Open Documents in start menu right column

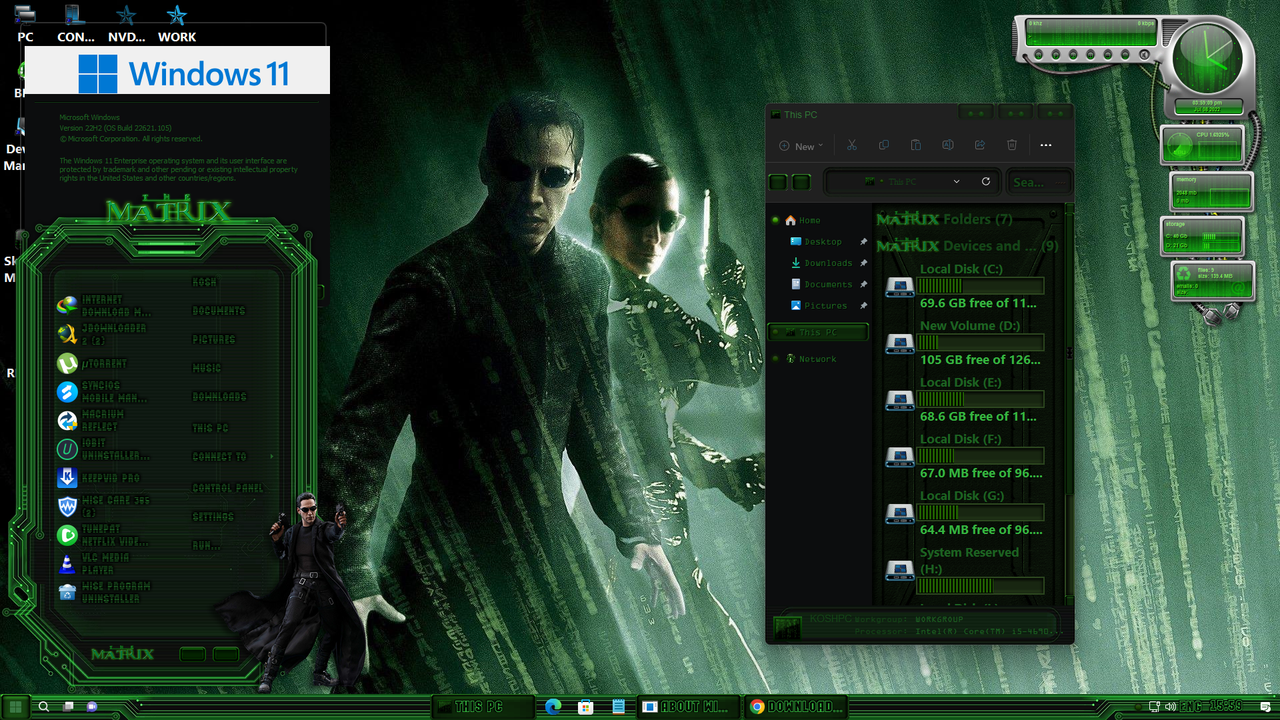(x=219, y=311)
